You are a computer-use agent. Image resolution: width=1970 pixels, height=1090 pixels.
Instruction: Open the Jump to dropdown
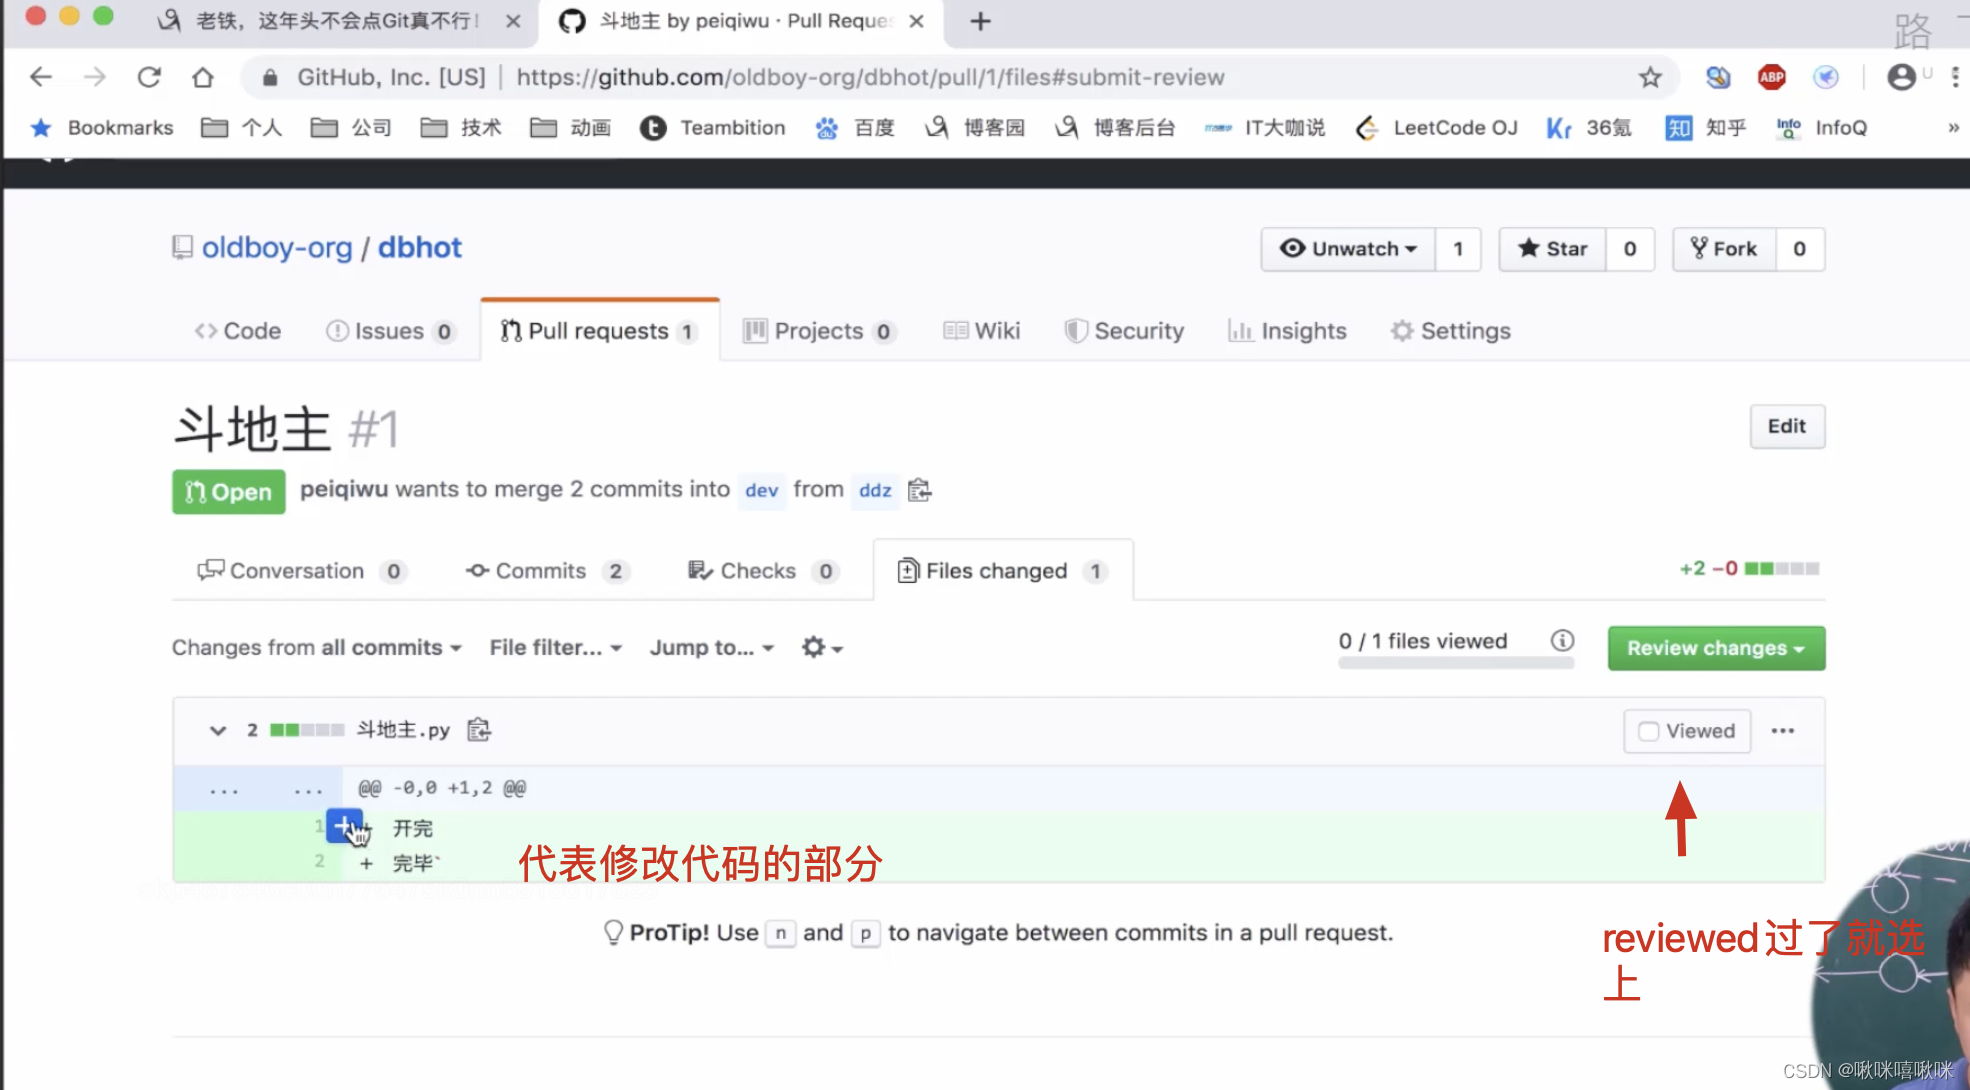[712, 648]
